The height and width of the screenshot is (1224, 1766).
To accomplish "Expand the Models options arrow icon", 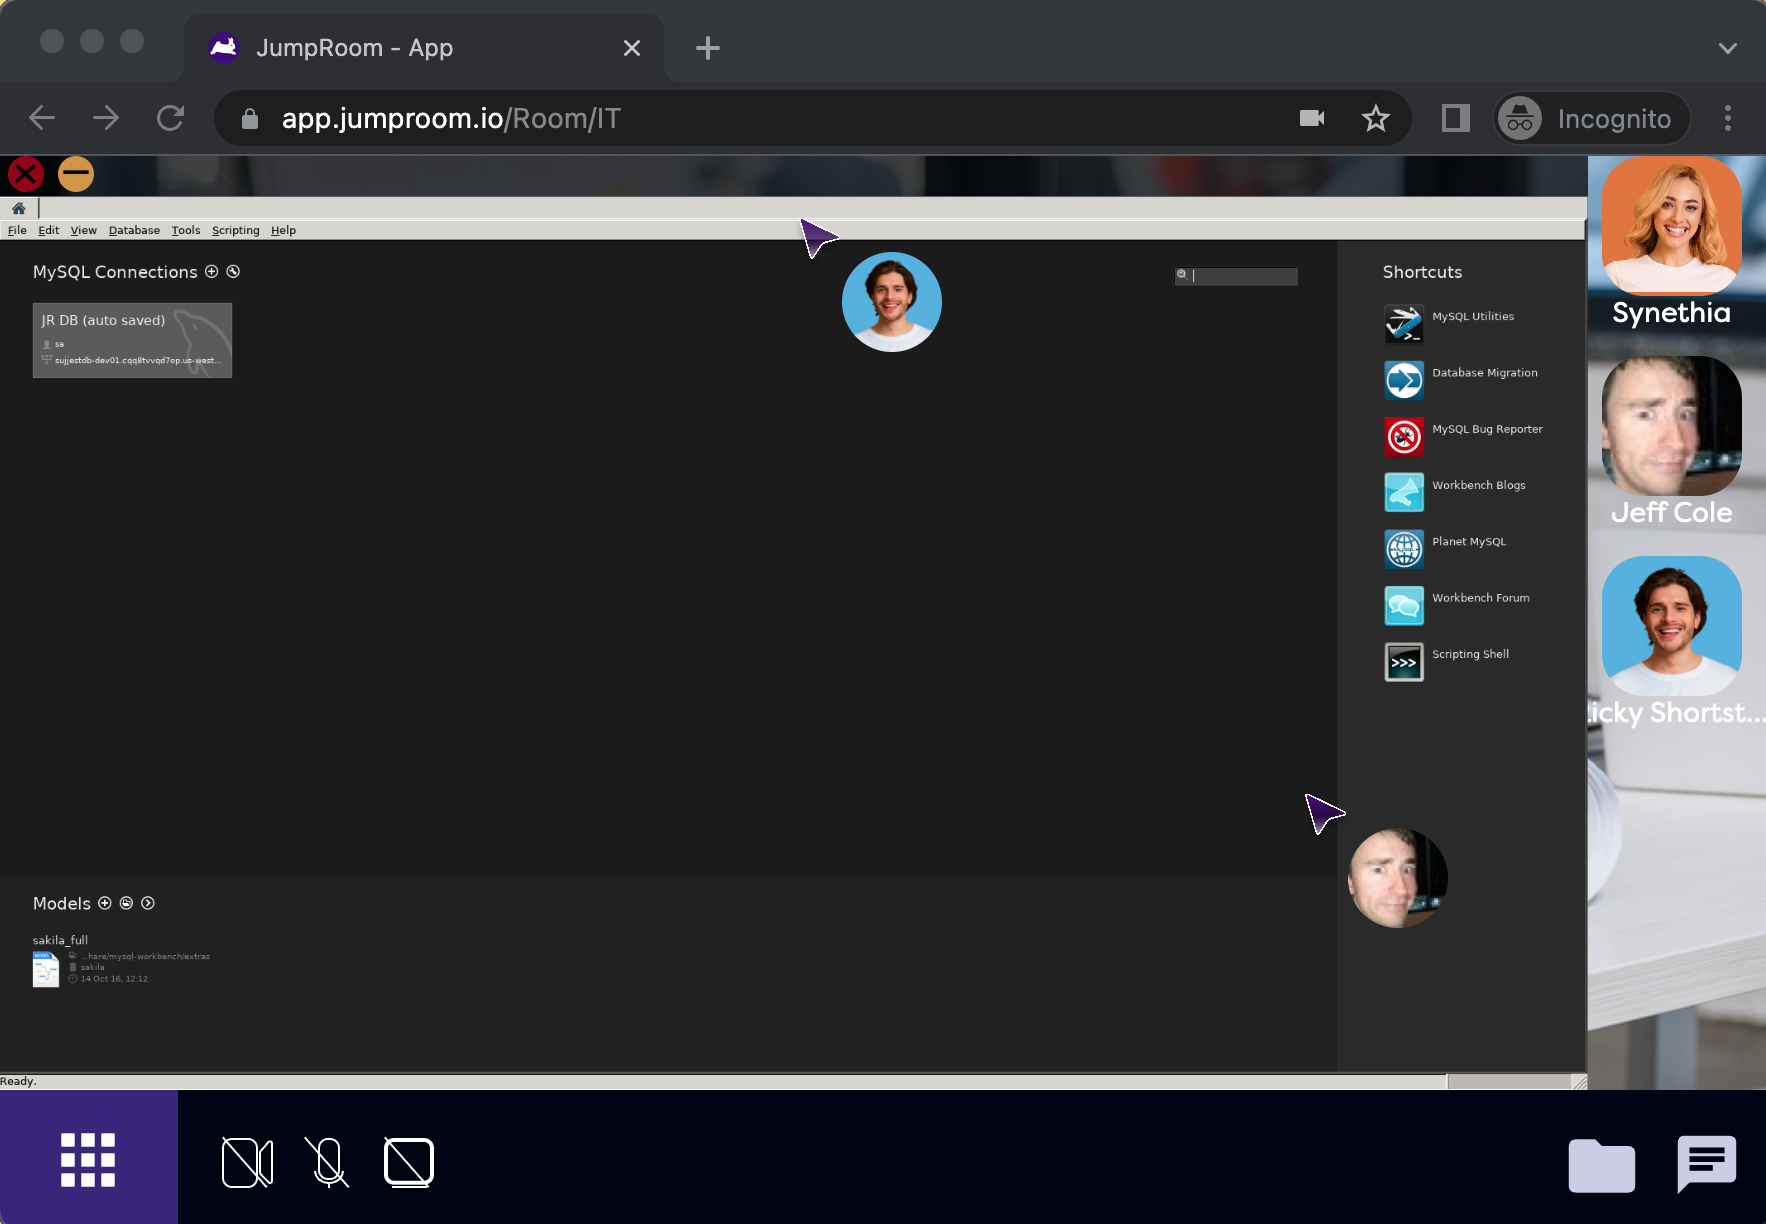I will click(x=148, y=903).
